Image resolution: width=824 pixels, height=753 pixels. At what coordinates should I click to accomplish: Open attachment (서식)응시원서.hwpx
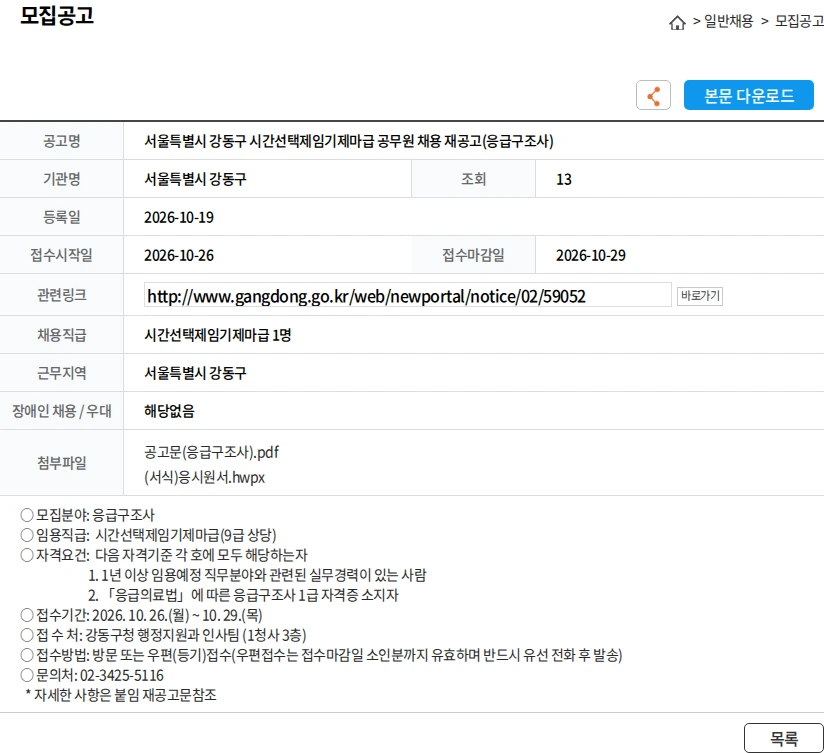click(x=204, y=477)
